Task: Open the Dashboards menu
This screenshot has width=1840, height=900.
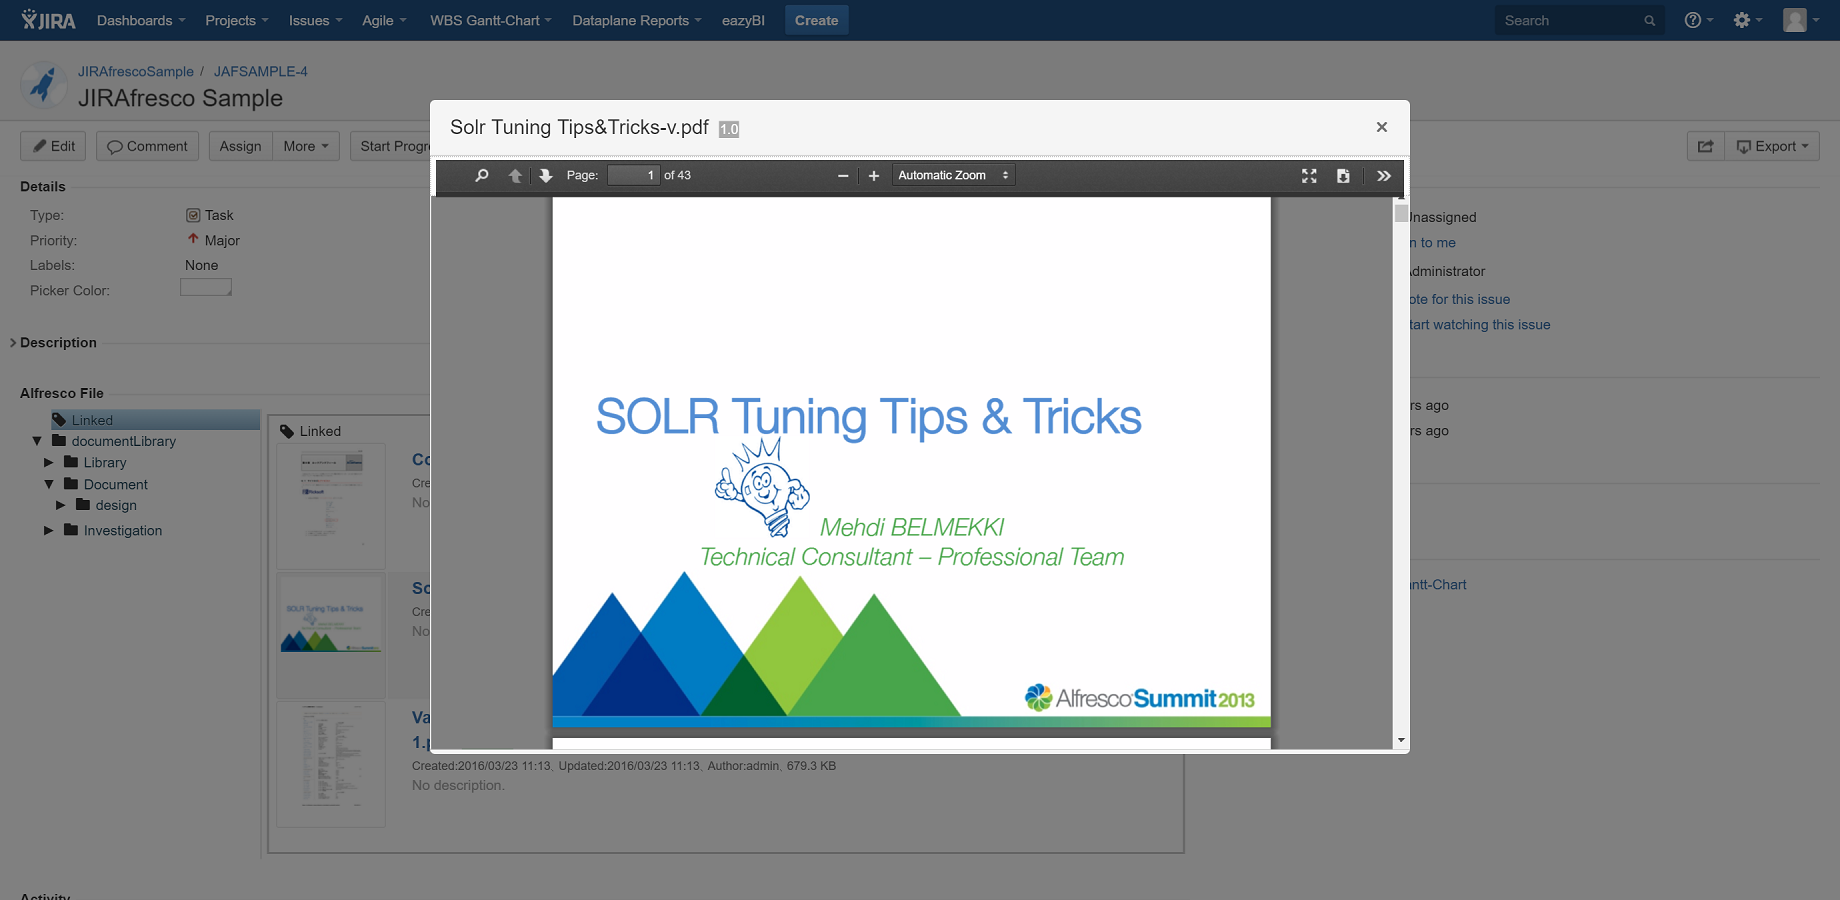Action: [141, 20]
